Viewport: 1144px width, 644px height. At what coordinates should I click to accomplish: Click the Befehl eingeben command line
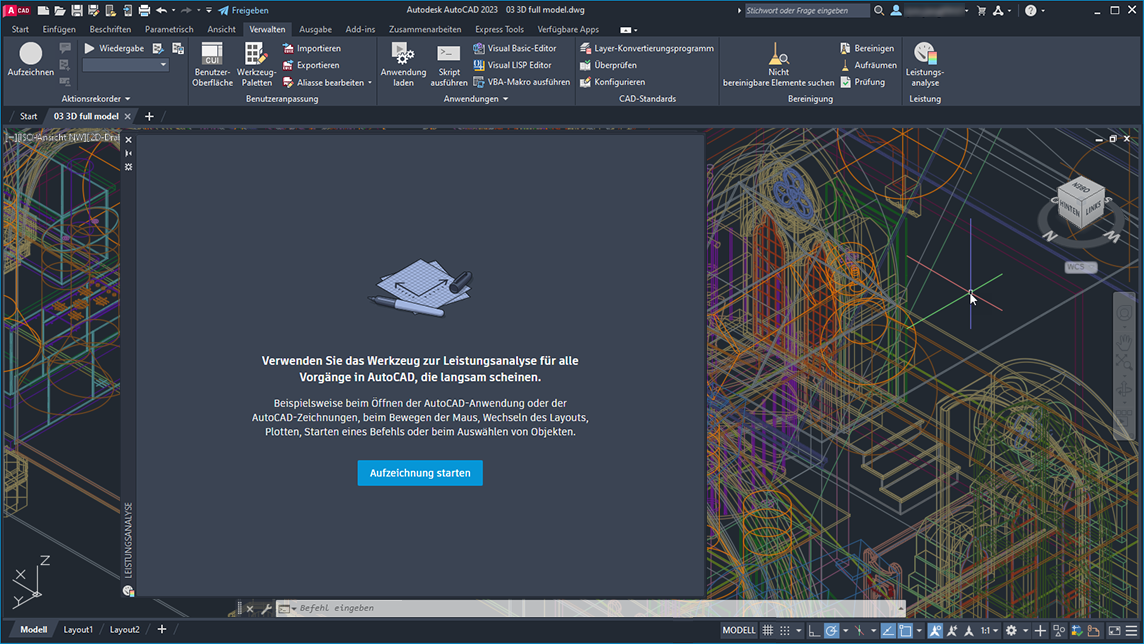coord(591,608)
